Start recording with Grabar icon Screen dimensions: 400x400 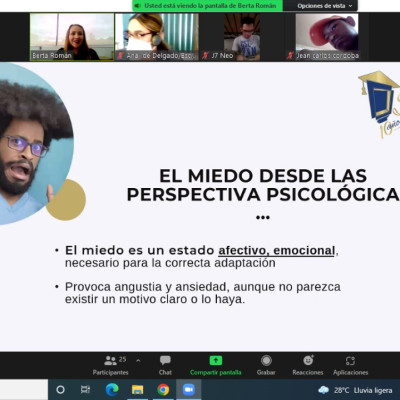point(266,360)
